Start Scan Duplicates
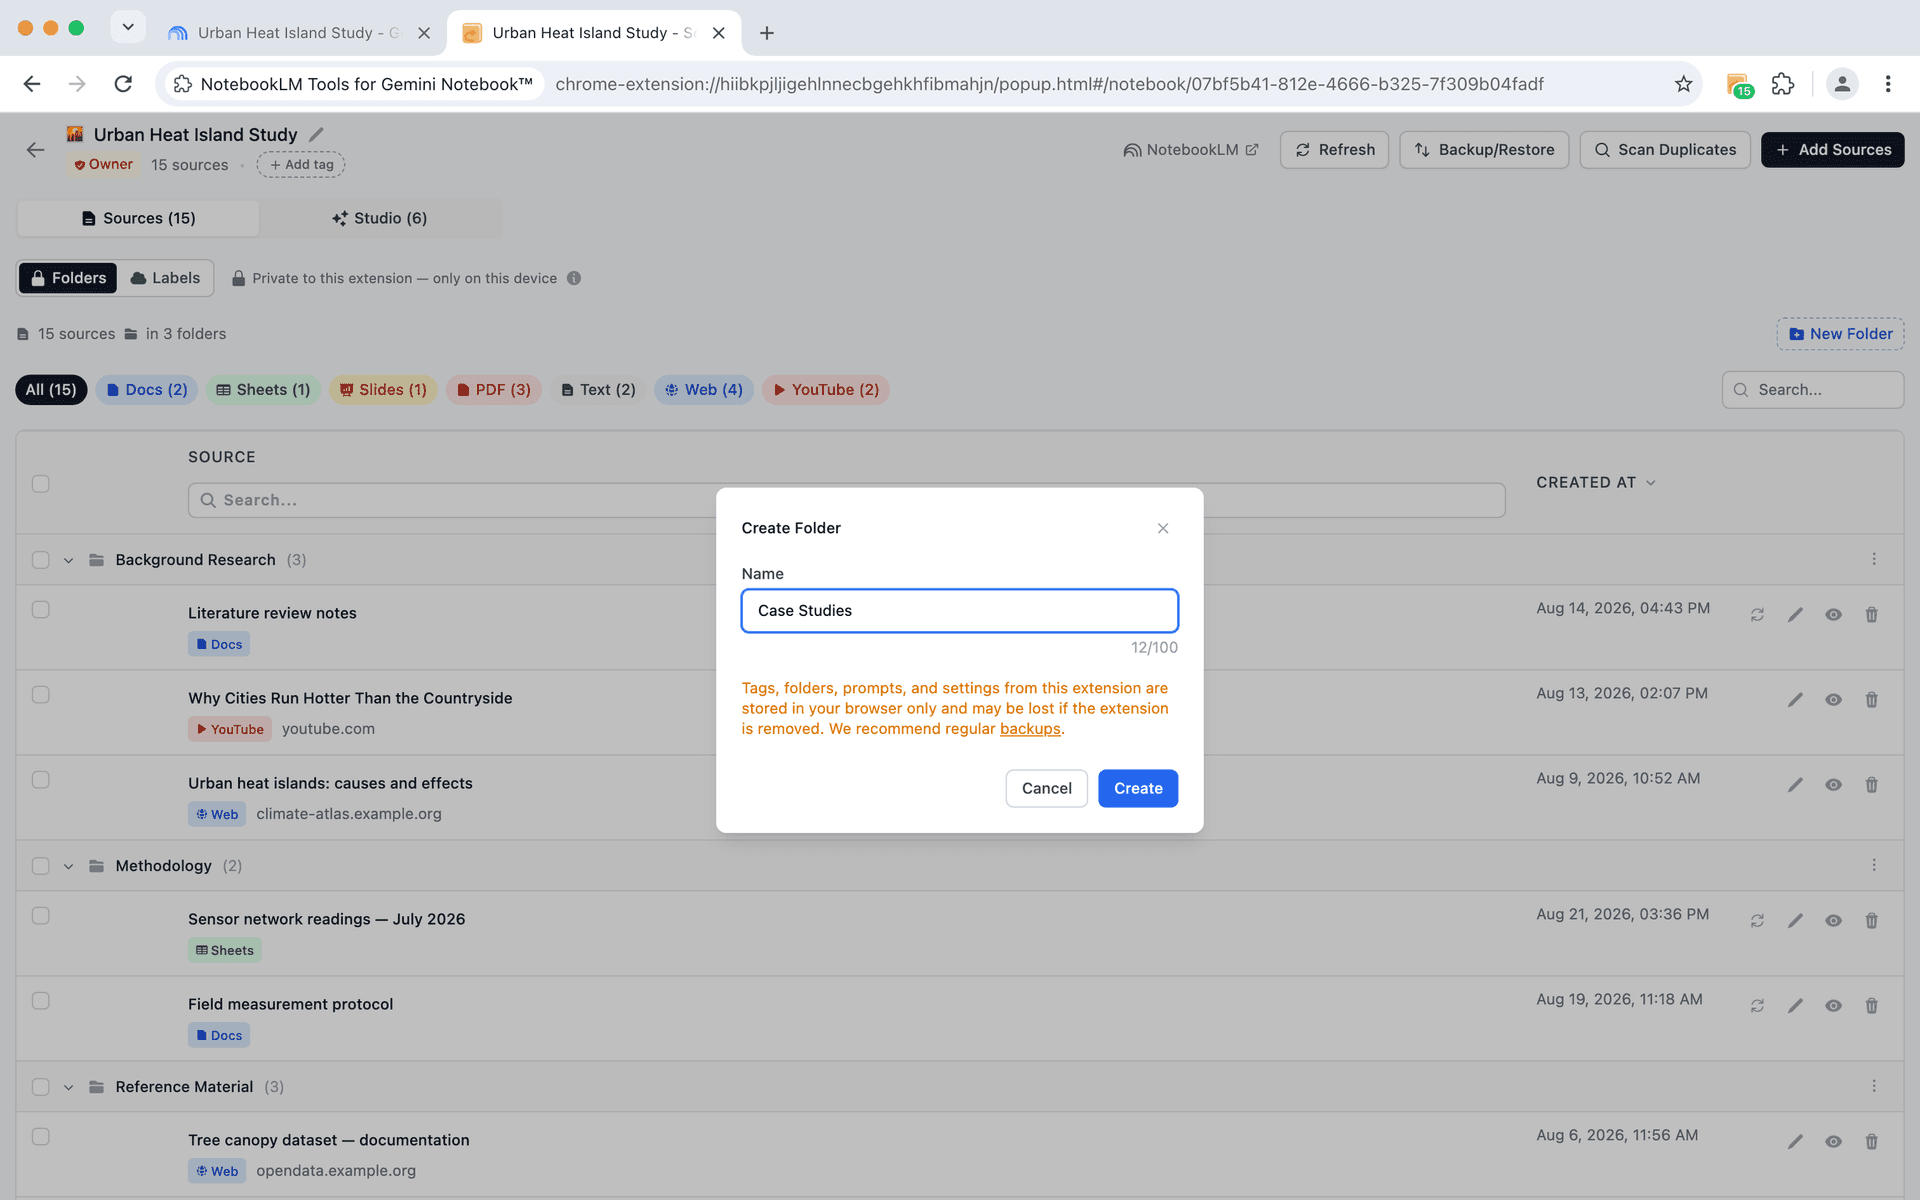 click(x=1665, y=150)
